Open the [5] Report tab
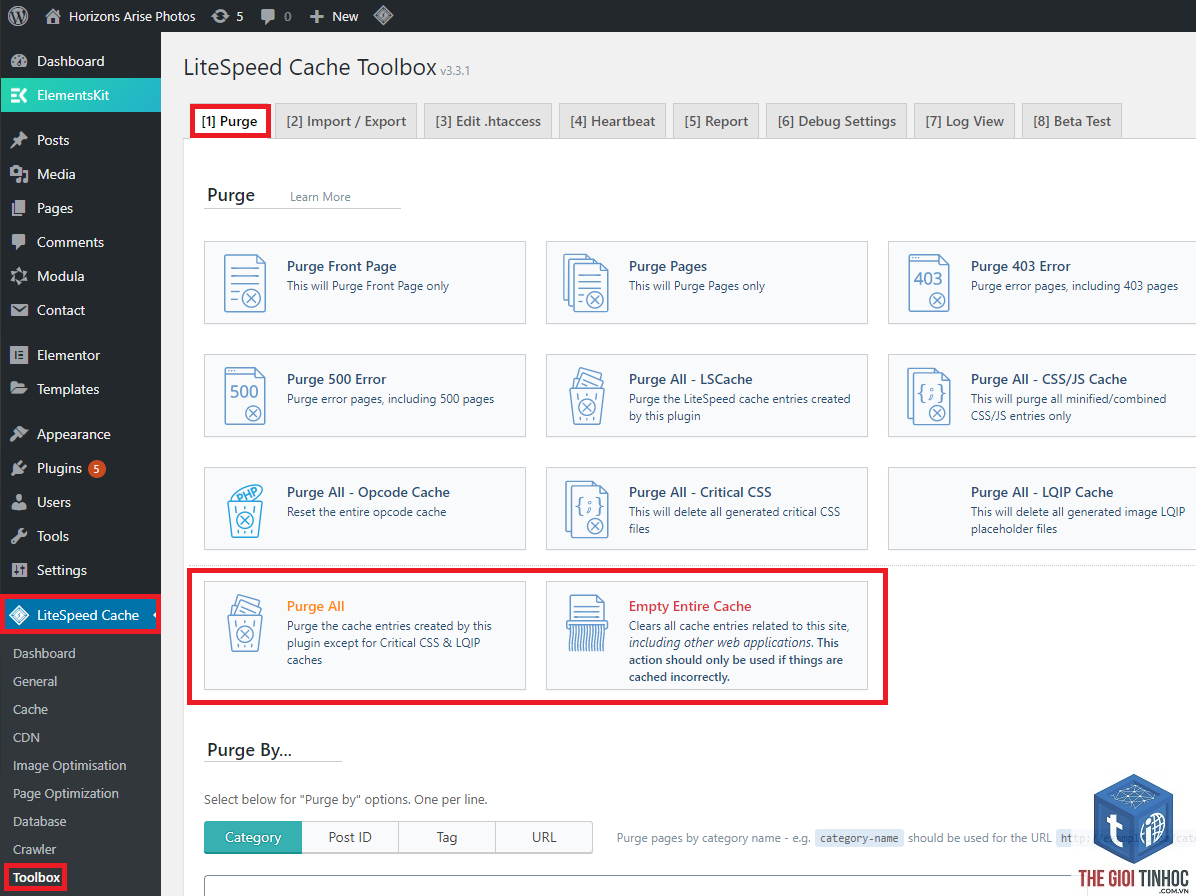 coord(716,121)
